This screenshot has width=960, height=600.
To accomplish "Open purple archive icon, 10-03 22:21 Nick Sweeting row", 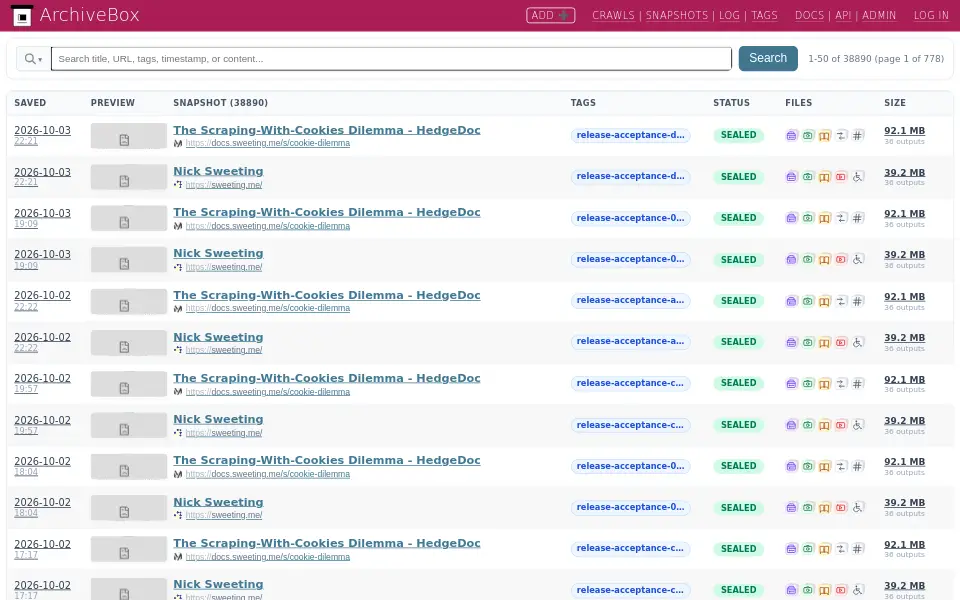I will [x=791, y=177].
